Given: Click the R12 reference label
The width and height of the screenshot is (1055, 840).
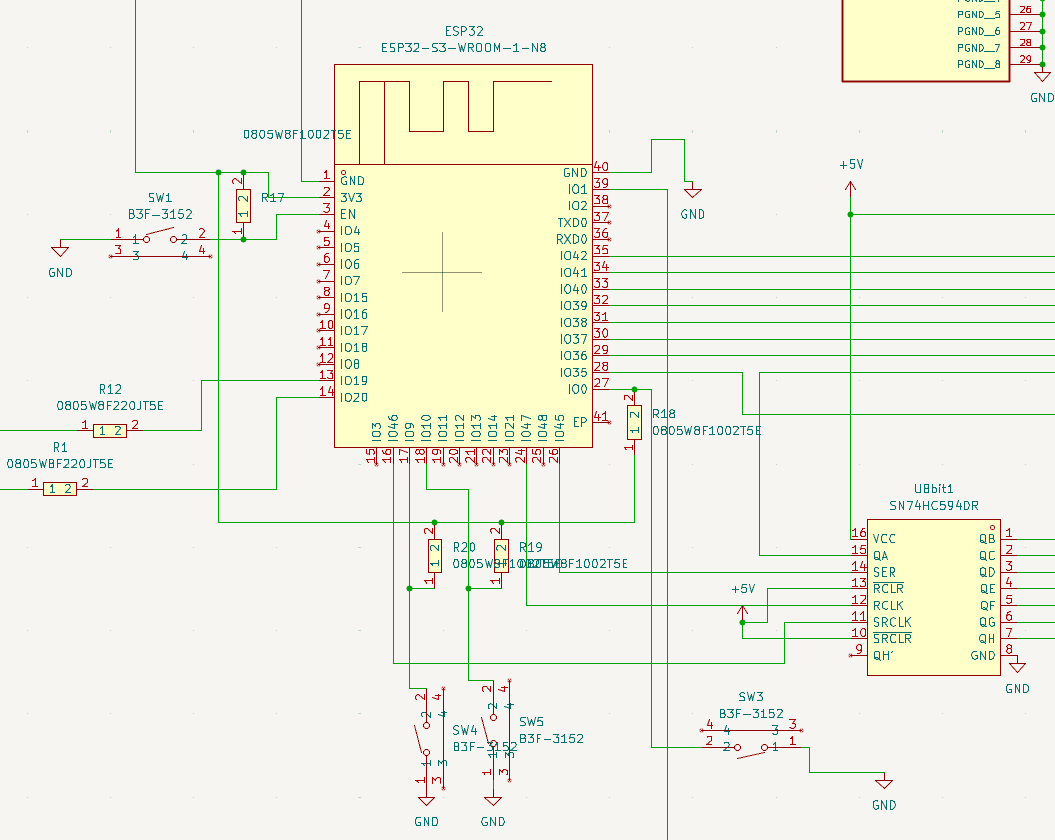Looking at the screenshot, I should 110,389.
